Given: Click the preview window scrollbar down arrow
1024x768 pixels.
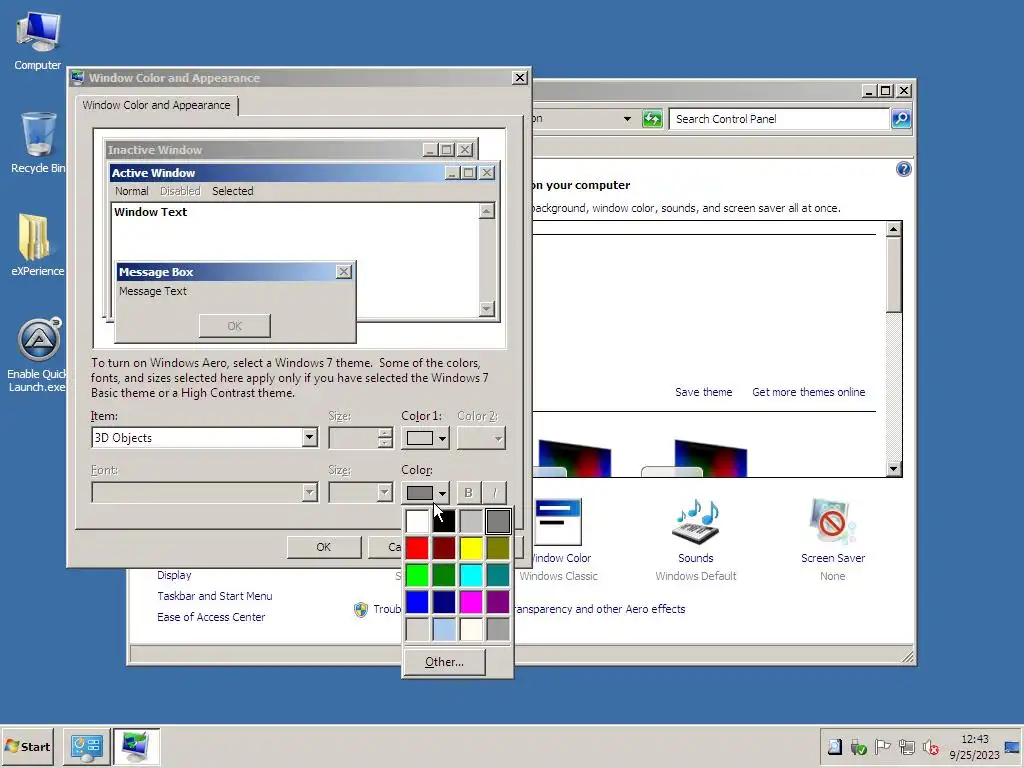Looking at the screenshot, I should pos(487,308).
